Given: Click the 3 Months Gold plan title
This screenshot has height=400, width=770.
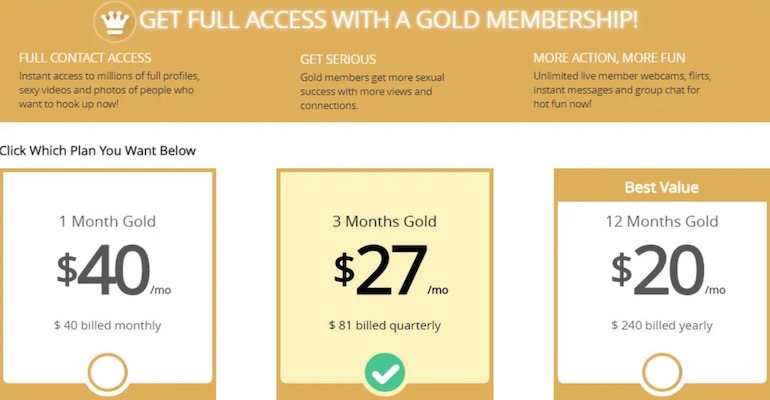Looking at the screenshot, I should tap(384, 221).
